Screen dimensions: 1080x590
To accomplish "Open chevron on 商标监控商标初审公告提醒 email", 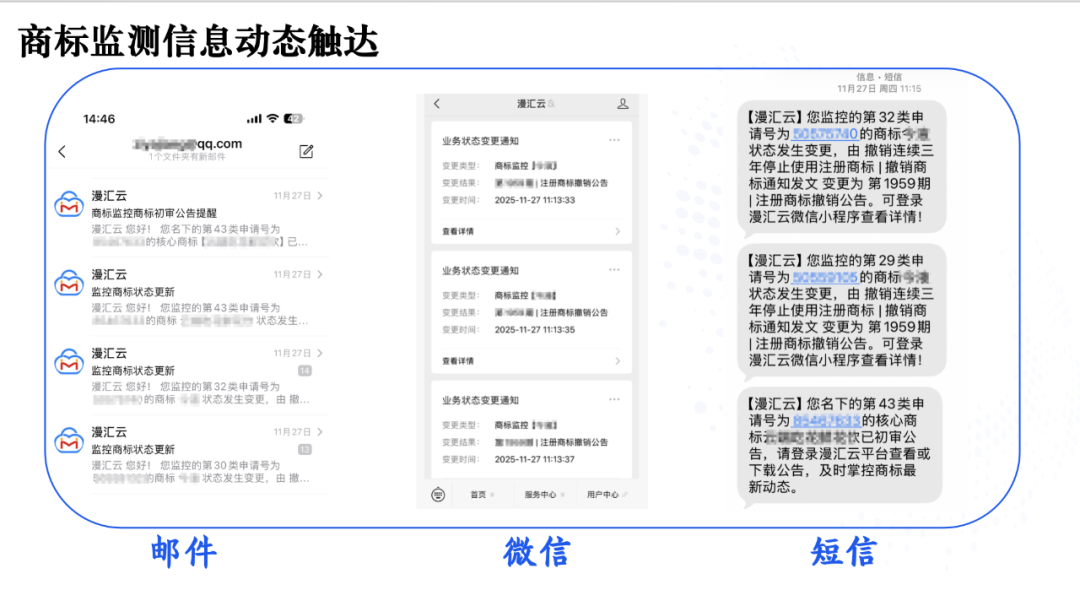I will (x=320, y=196).
